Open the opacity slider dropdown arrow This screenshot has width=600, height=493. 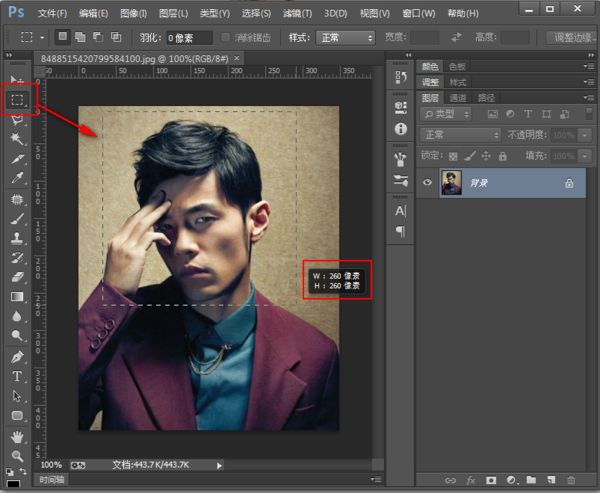[x=584, y=135]
